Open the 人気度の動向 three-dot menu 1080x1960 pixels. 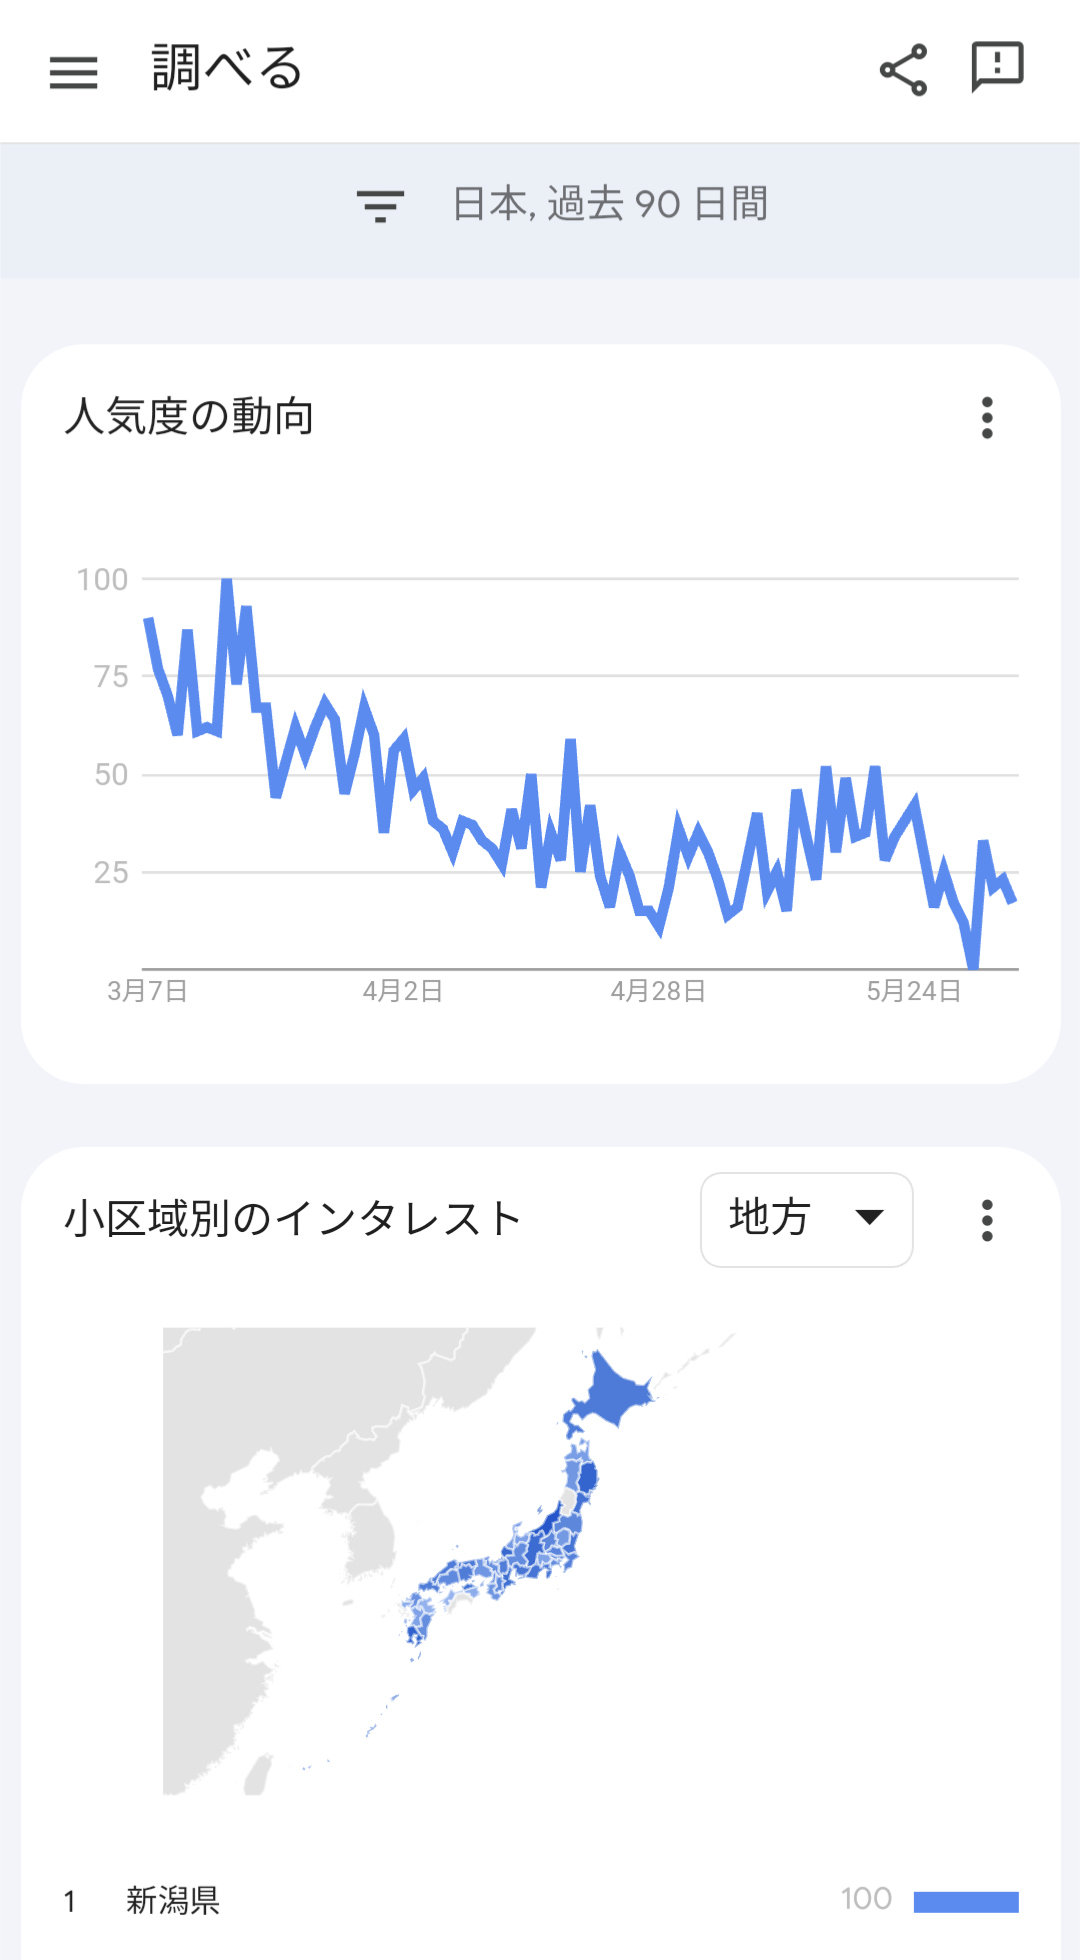[987, 418]
